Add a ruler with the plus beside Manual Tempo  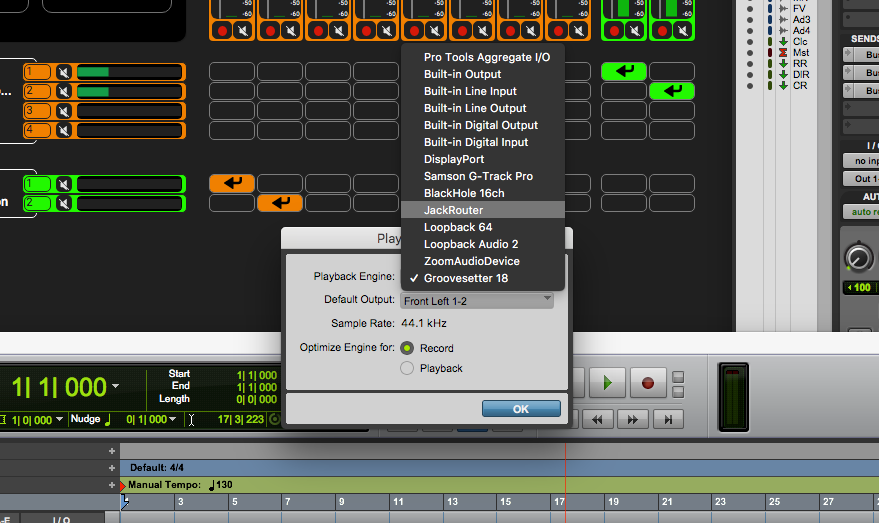pyautogui.click(x=112, y=485)
